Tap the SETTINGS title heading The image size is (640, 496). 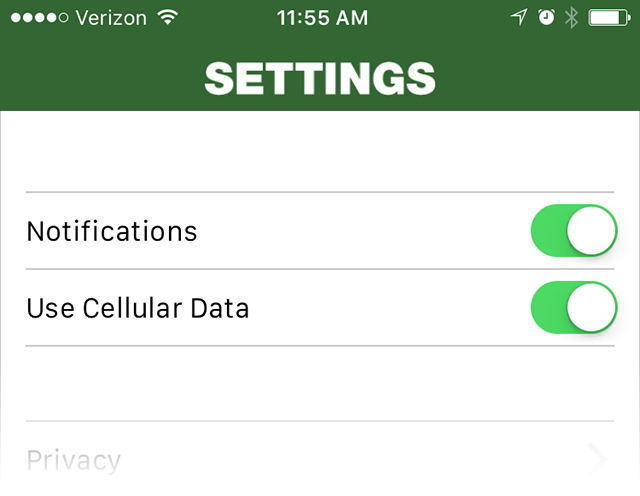pos(320,77)
